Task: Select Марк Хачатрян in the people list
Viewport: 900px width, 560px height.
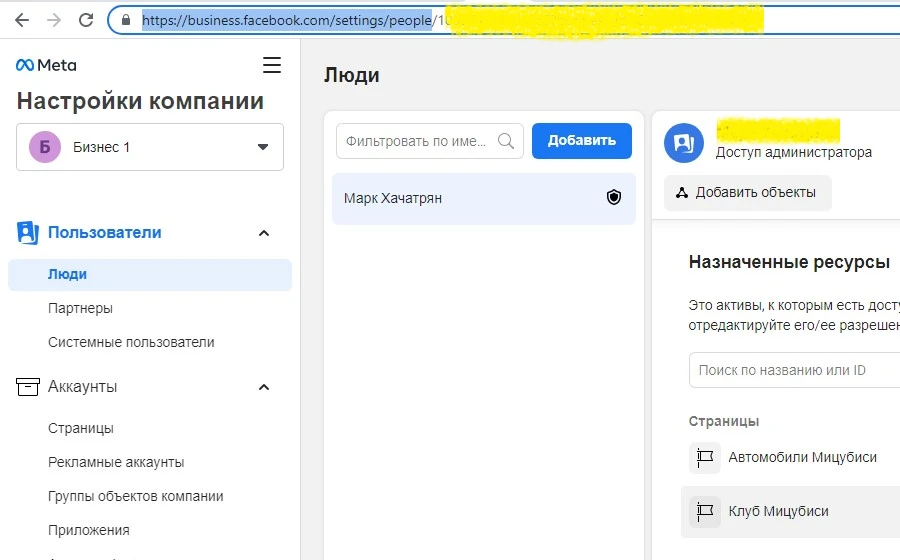Action: (x=484, y=199)
